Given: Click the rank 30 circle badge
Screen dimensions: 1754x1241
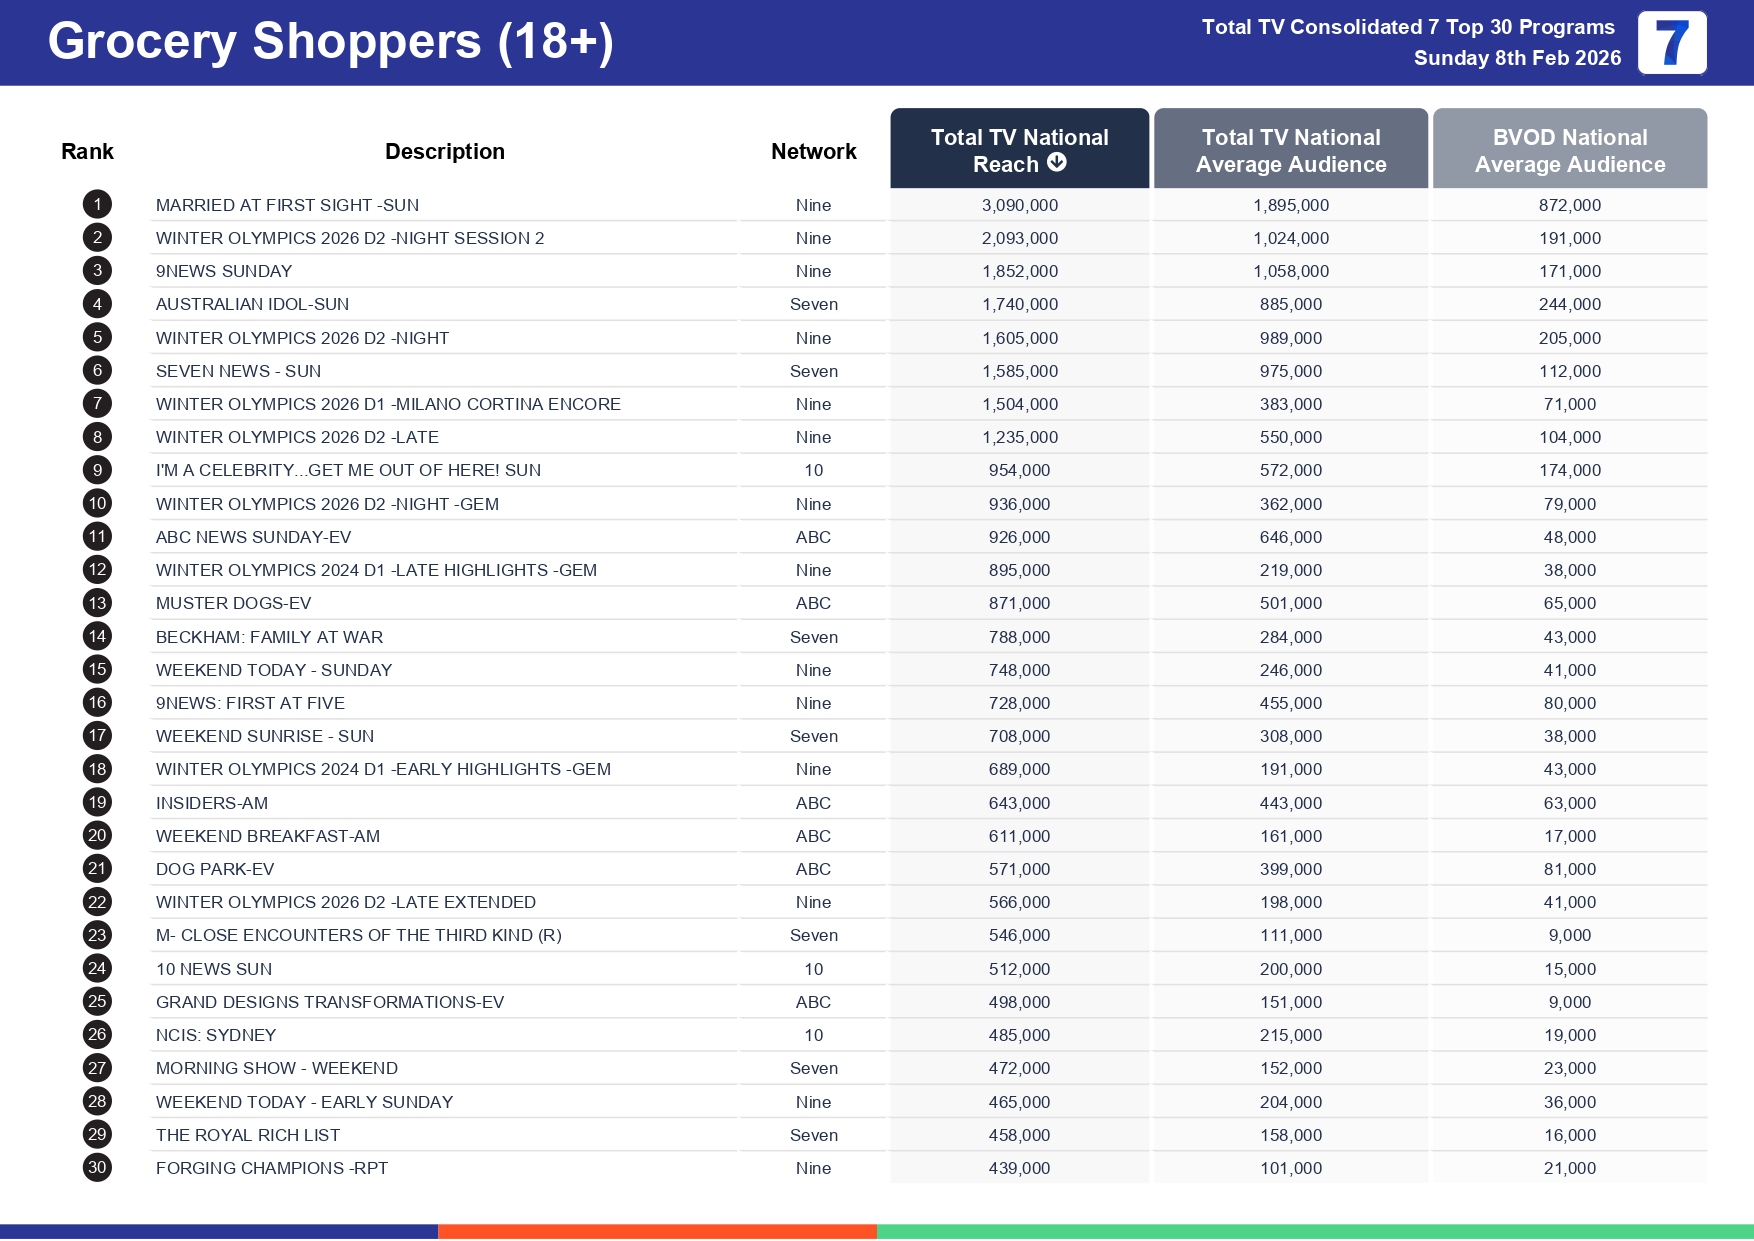Looking at the screenshot, I should pyautogui.click(x=97, y=1167).
